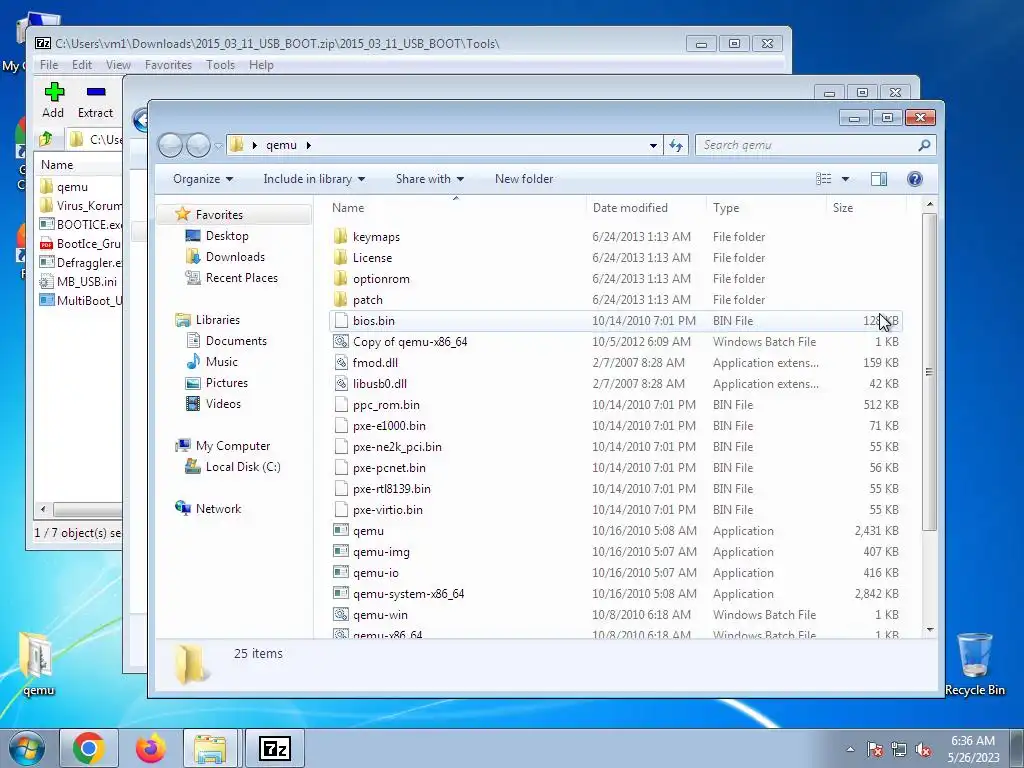
Task: Open the Organize dropdown menu
Action: 202,179
